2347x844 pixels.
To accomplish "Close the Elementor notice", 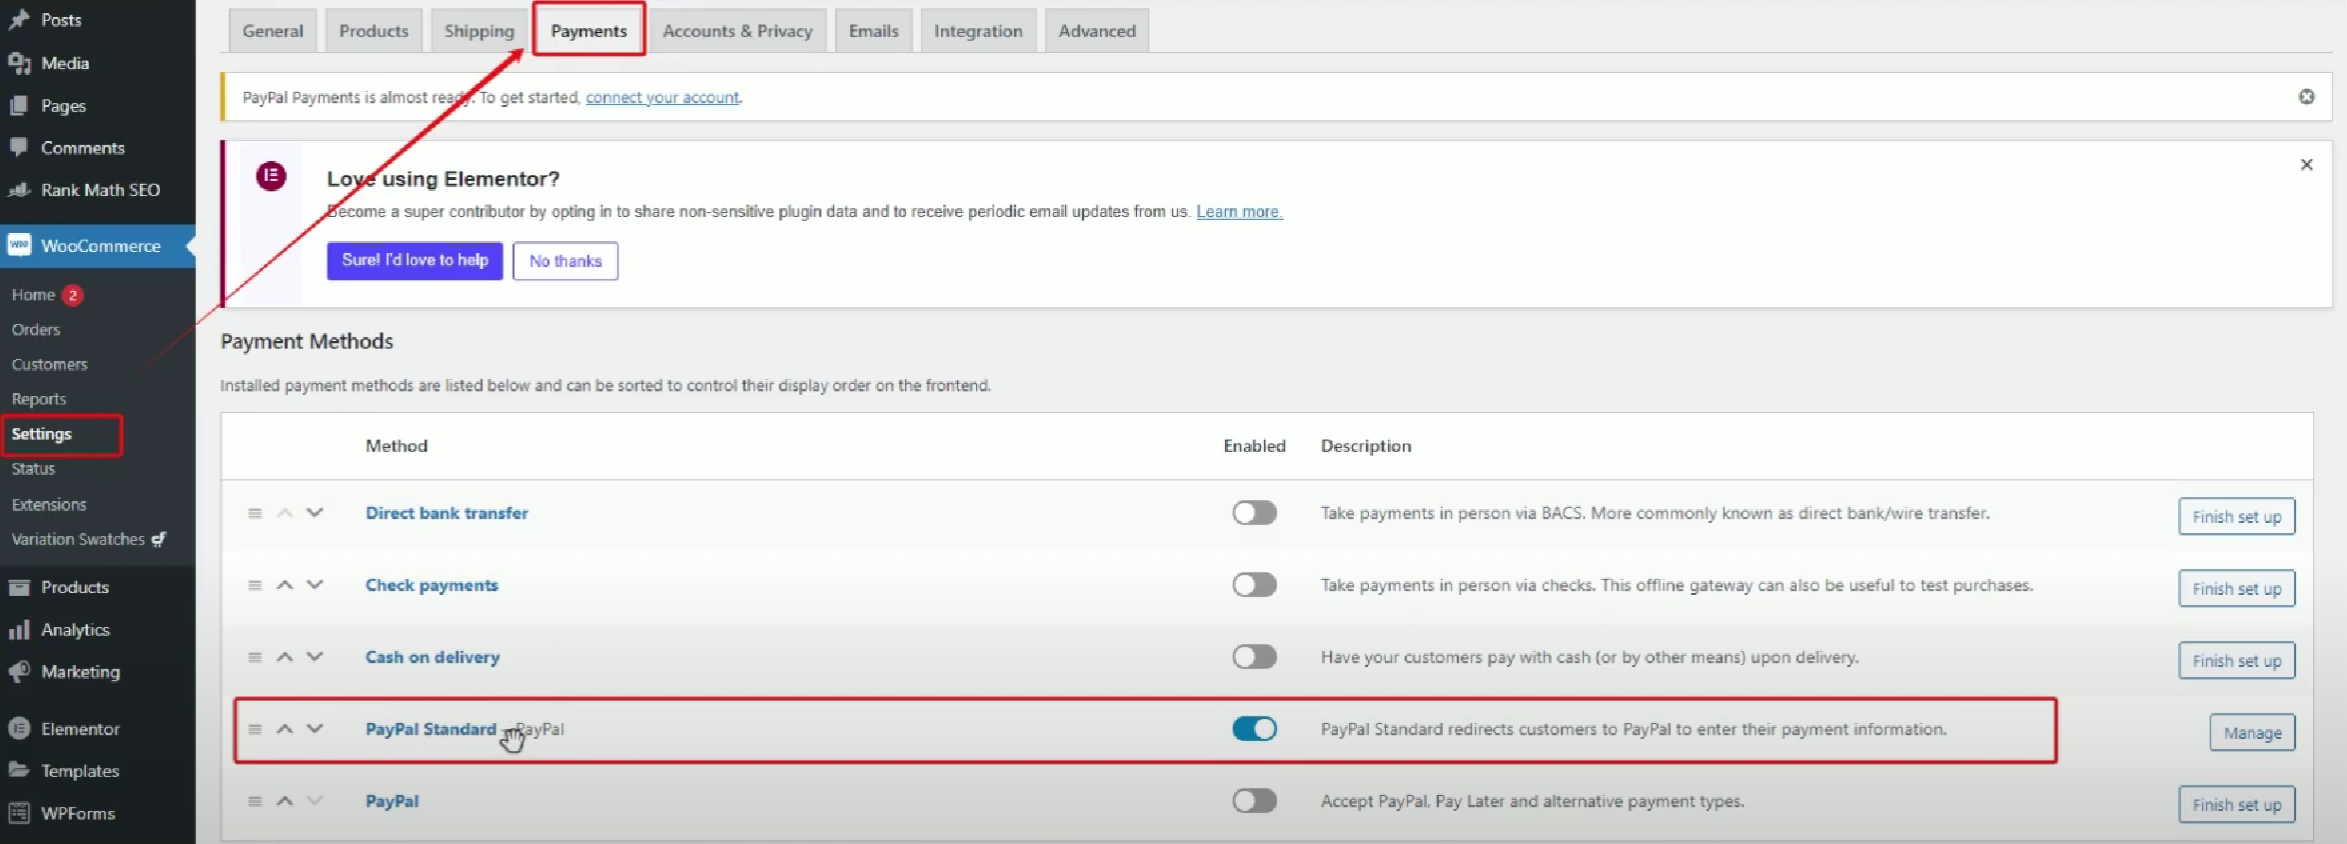I will coord(2306,165).
